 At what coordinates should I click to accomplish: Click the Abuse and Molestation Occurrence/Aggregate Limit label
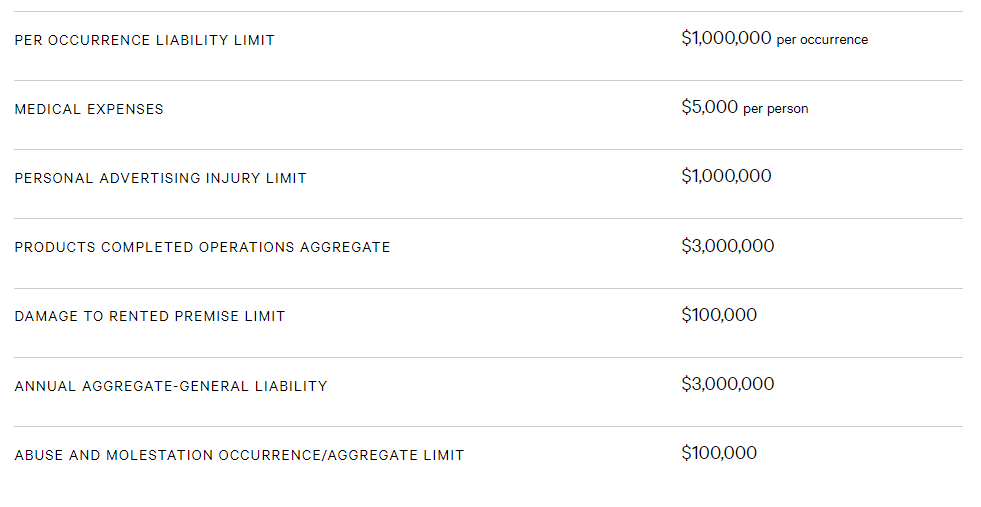tap(239, 455)
